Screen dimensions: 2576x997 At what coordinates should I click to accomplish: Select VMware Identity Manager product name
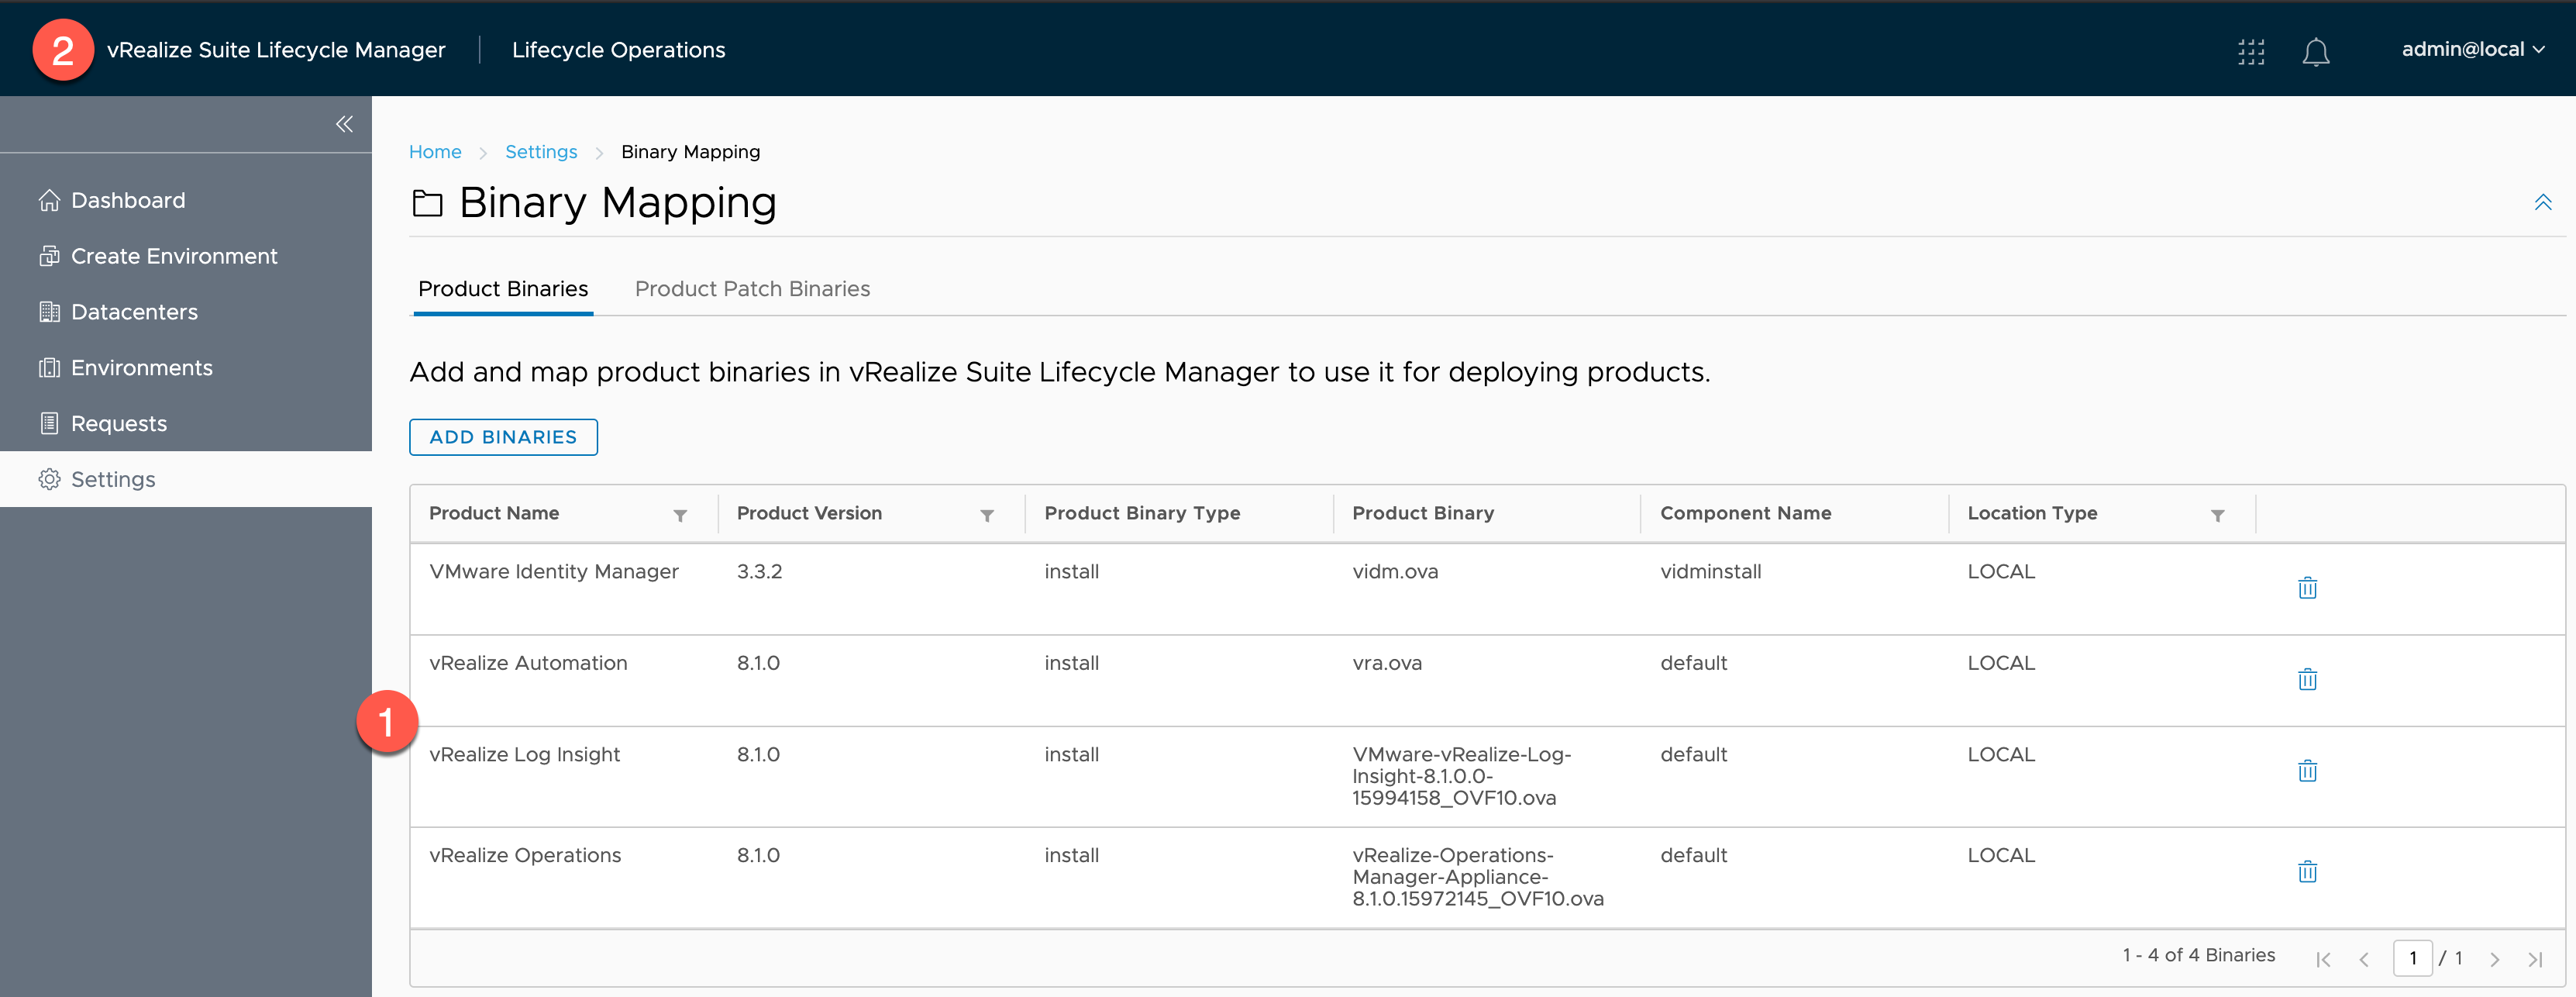553,571
